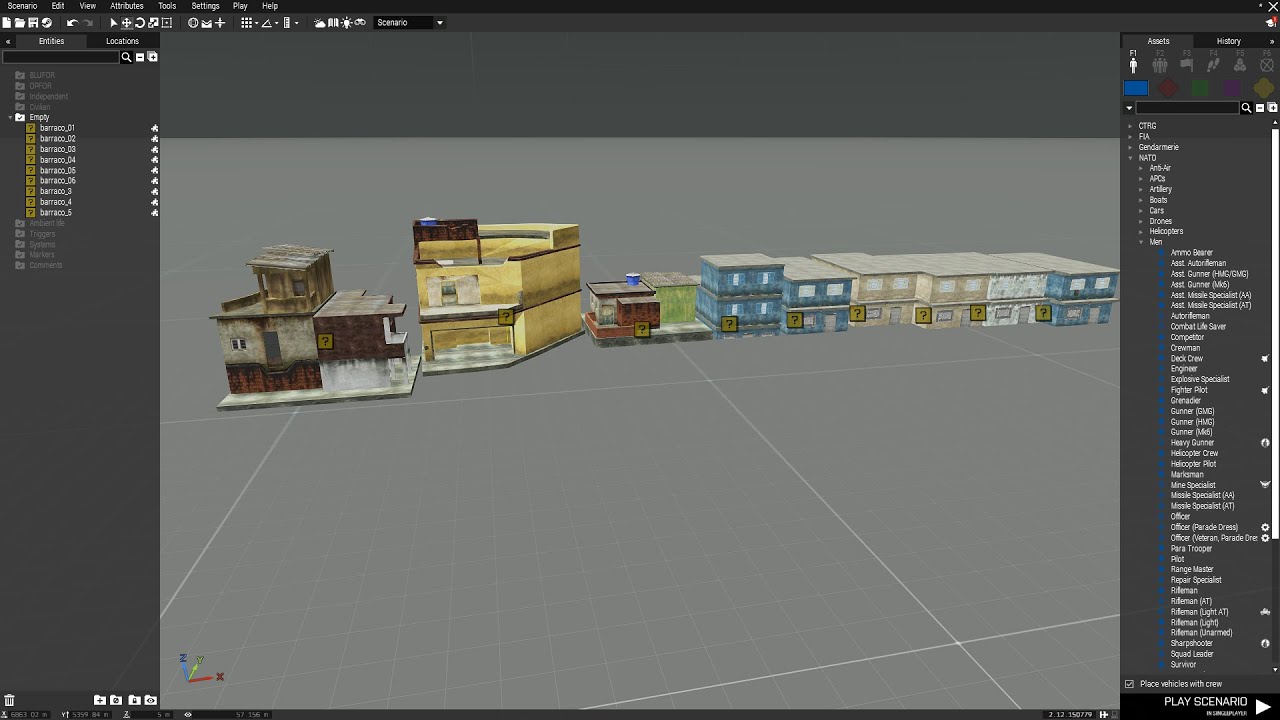Open the map globe view icon
This screenshot has height=720, width=1280.
point(193,22)
